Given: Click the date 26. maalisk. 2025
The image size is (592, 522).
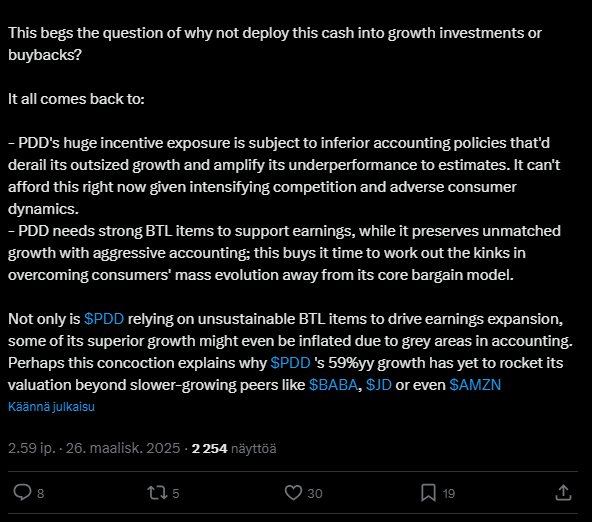Looking at the screenshot, I should pyautogui.click(x=123, y=448).
